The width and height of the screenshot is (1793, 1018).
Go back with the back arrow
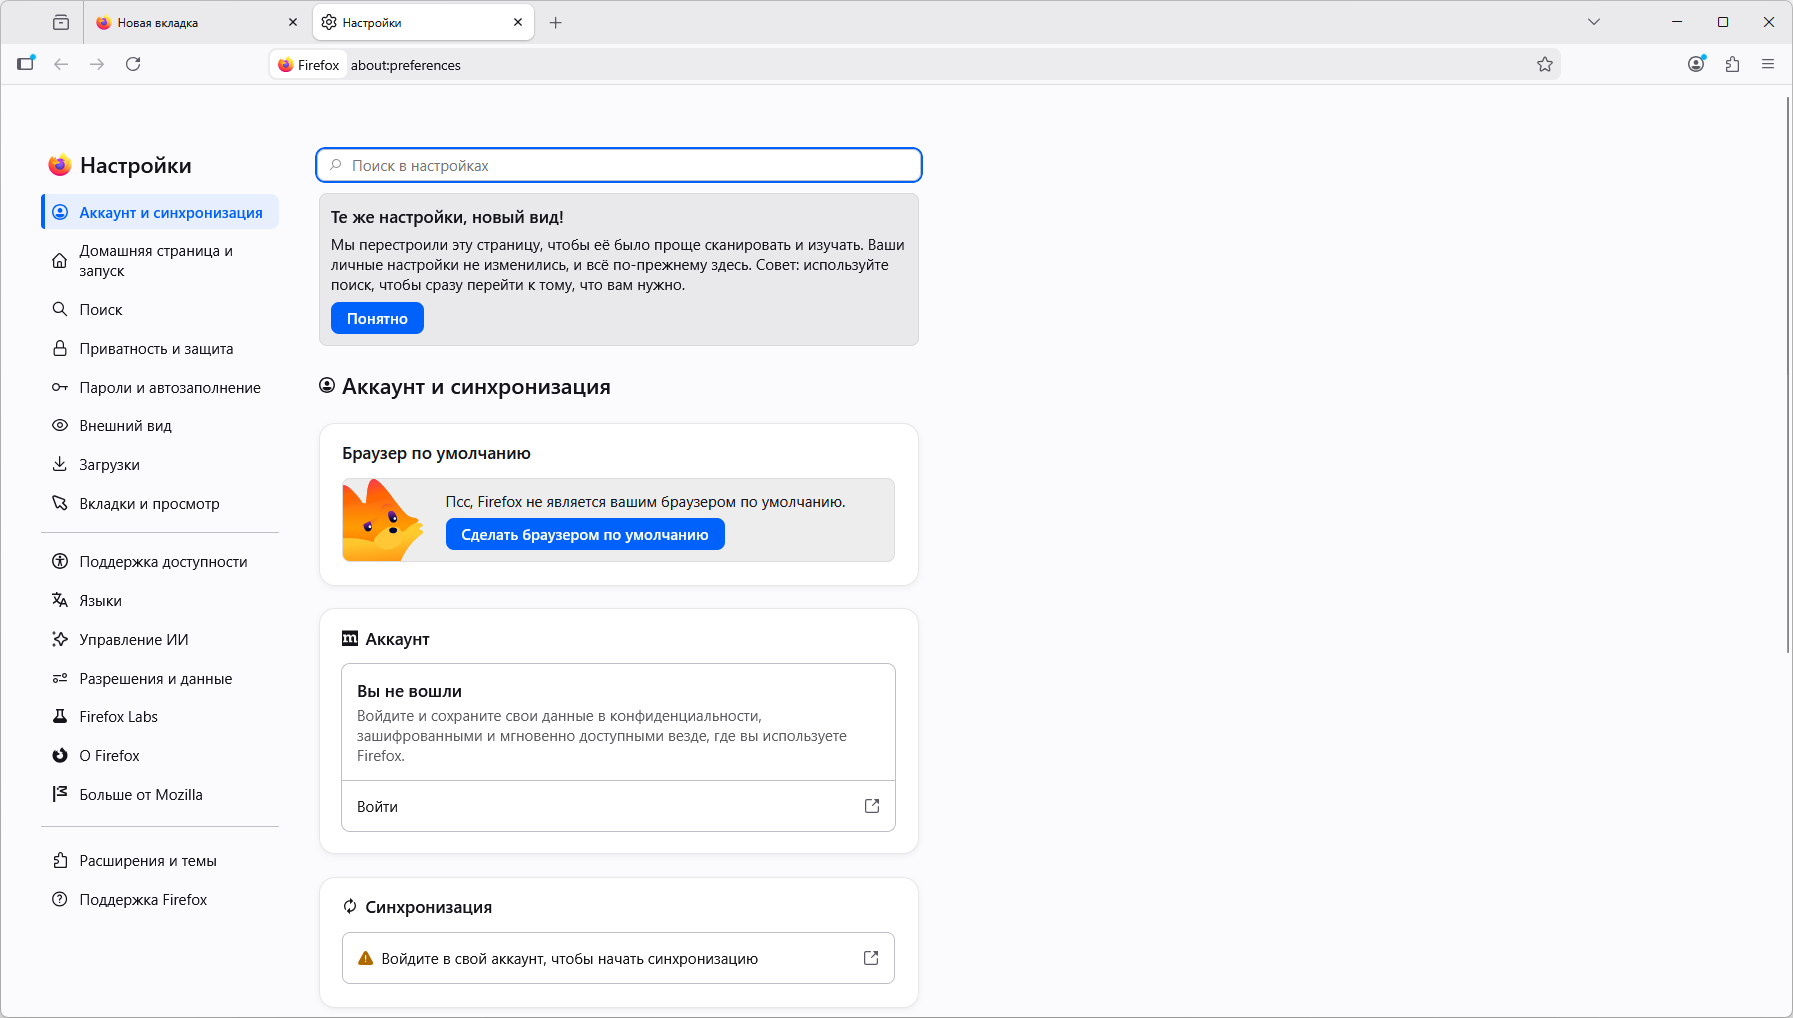(x=61, y=64)
